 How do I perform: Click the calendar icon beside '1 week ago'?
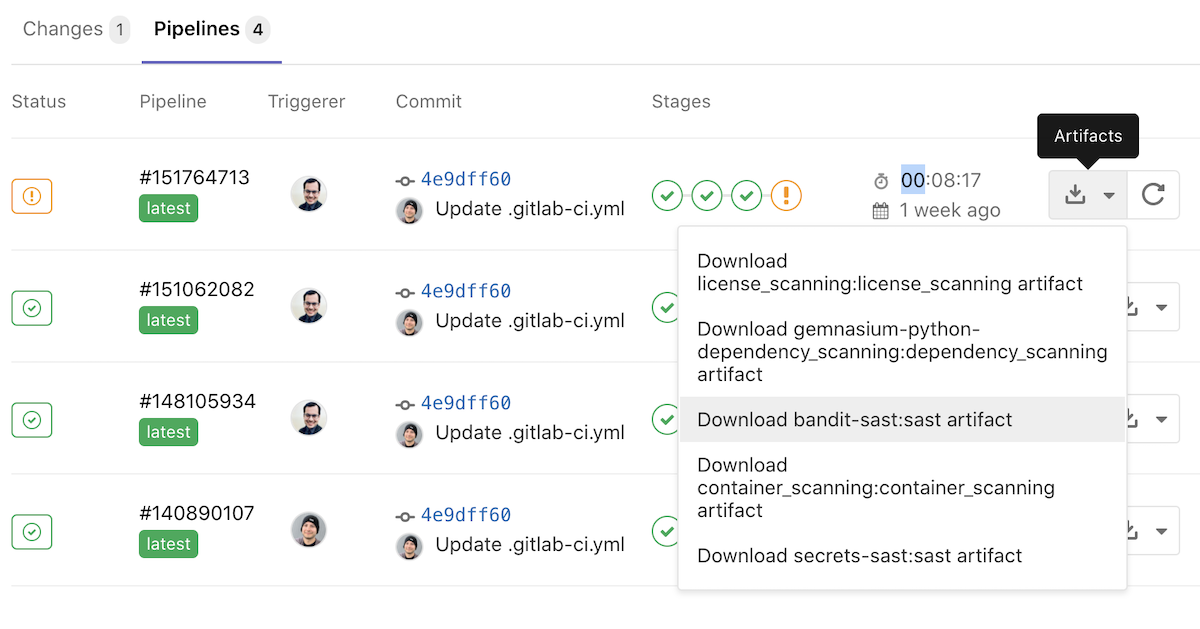pyautogui.click(x=881, y=210)
